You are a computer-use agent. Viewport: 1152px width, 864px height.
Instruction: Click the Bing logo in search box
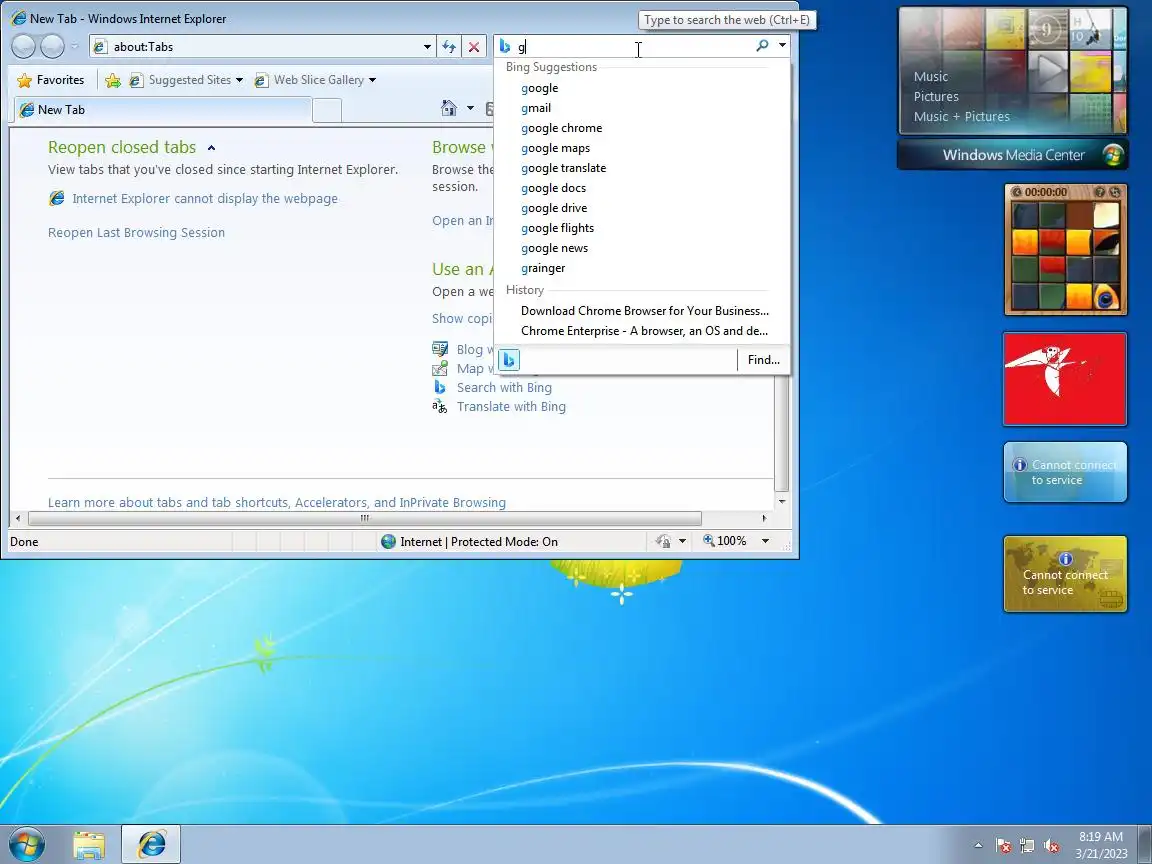click(x=505, y=46)
